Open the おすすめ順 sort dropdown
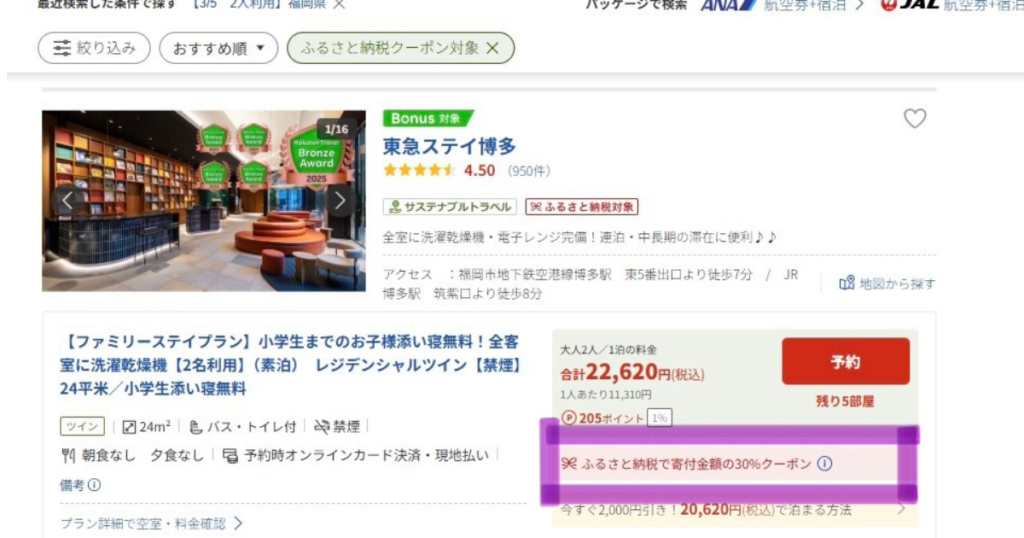Viewport: 1024px width, 538px height. 219,48
